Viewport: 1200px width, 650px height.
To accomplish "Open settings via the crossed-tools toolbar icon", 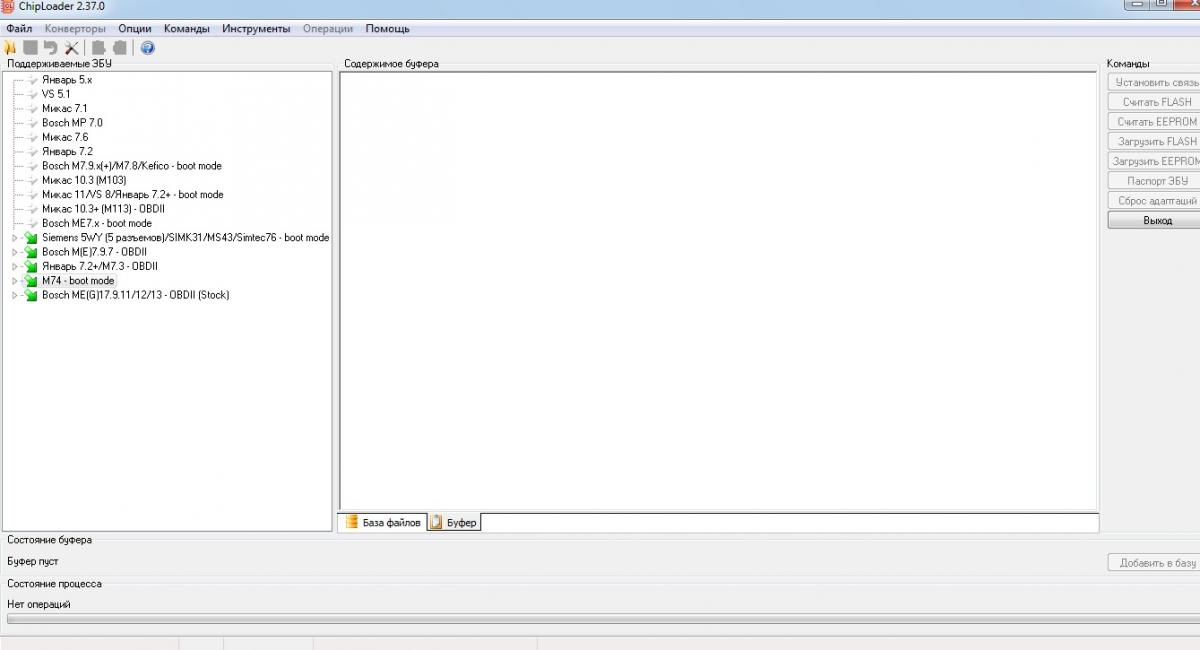I will 71,47.
